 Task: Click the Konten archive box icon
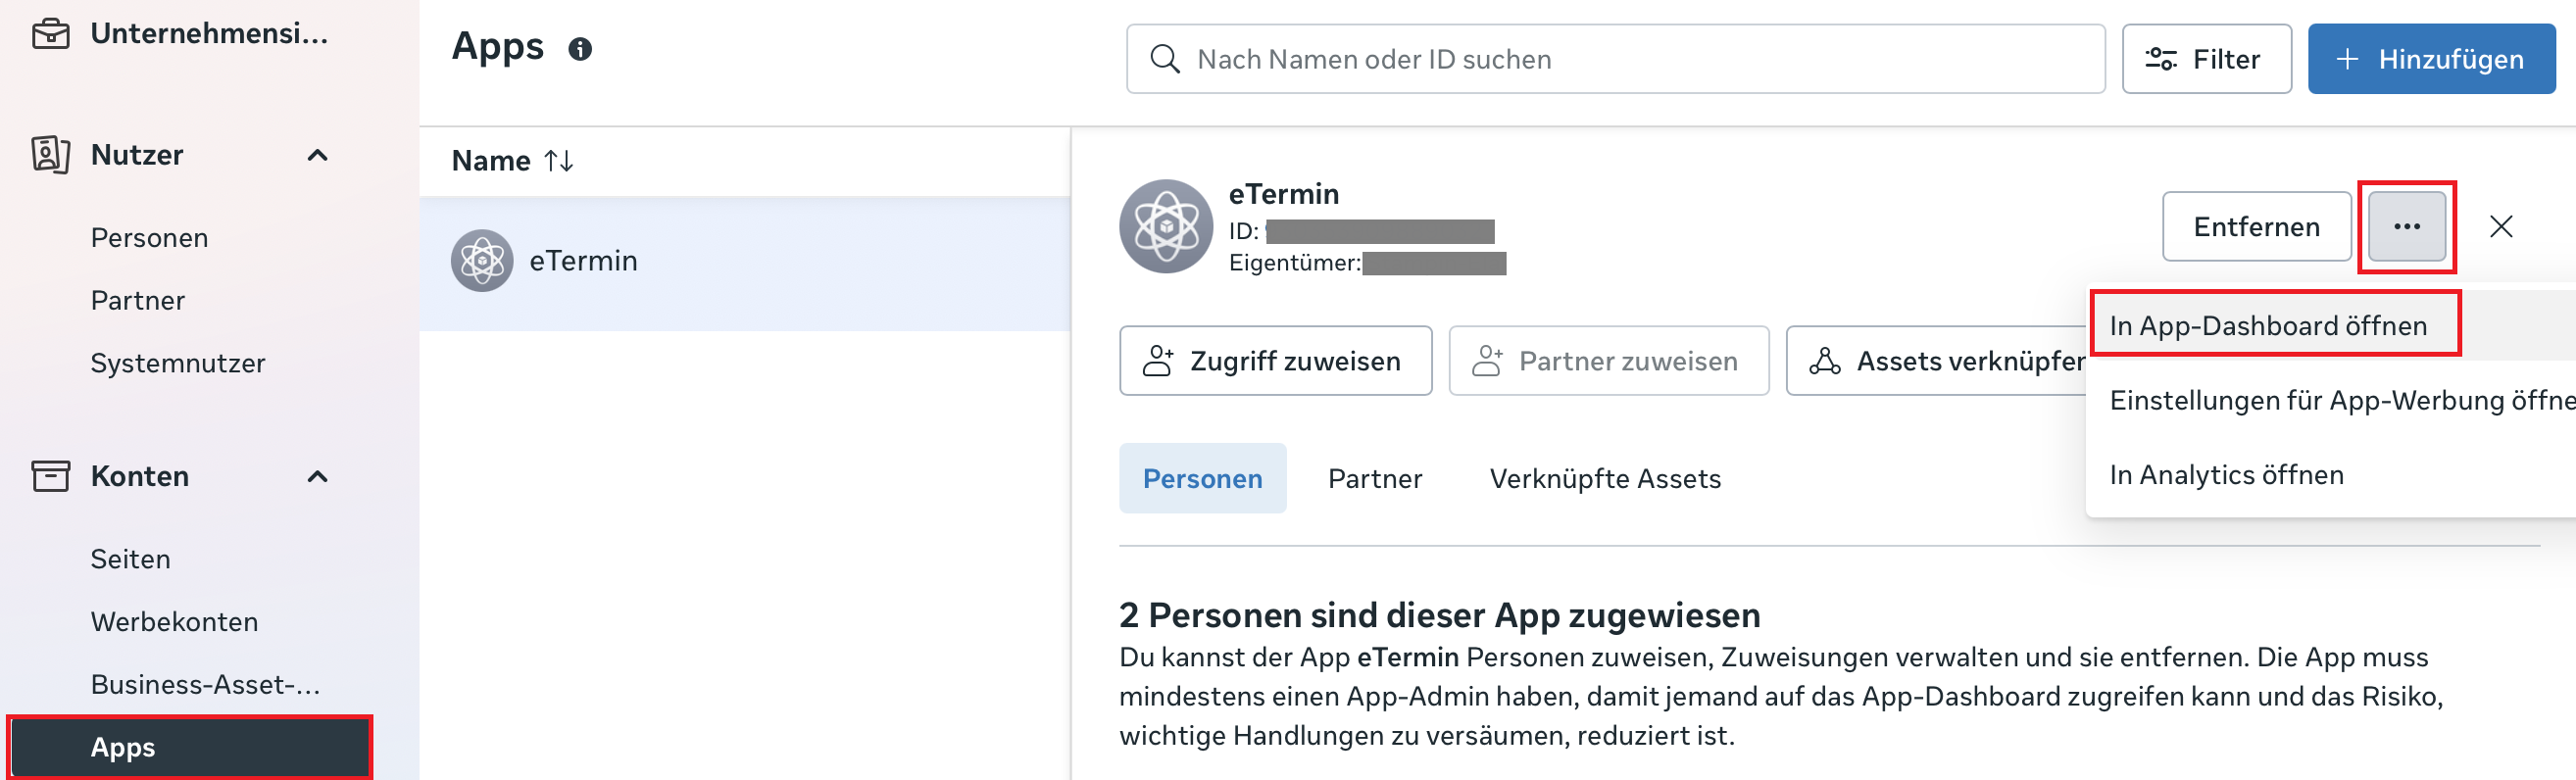pos(51,476)
